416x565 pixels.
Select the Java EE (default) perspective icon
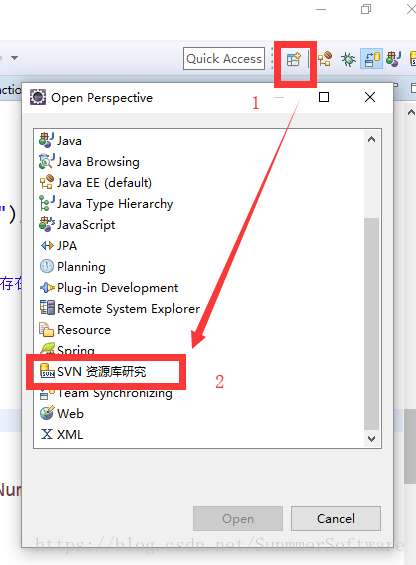[47, 182]
